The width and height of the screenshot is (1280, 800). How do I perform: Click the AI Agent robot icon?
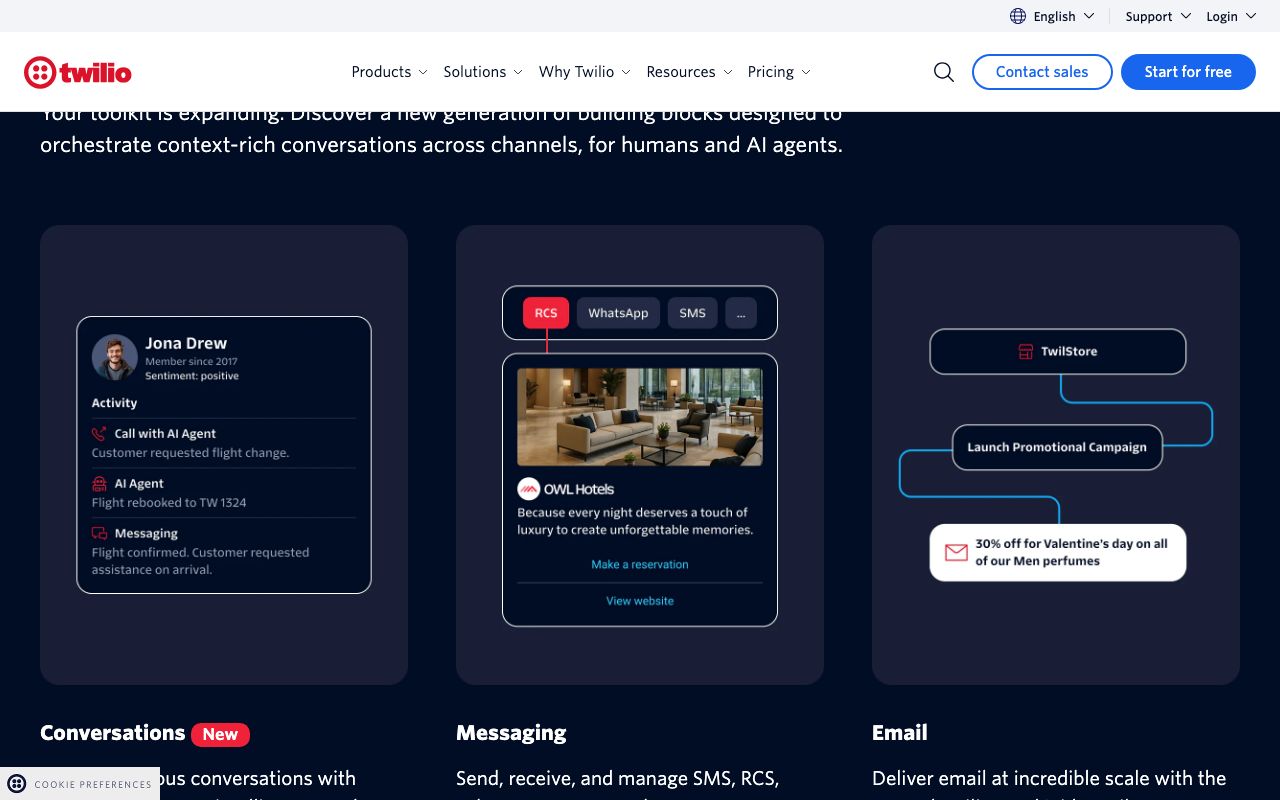[99, 484]
